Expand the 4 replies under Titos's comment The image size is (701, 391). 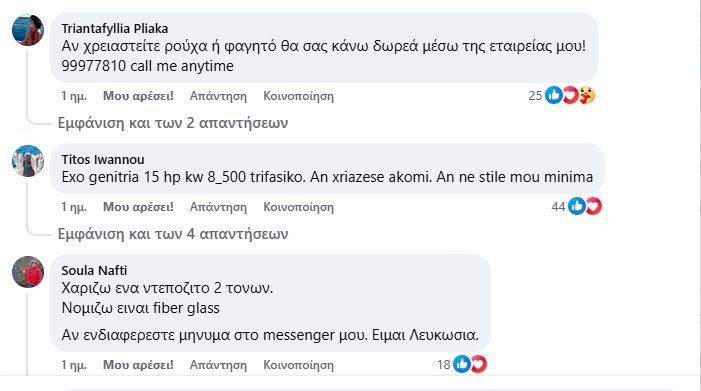click(x=173, y=234)
